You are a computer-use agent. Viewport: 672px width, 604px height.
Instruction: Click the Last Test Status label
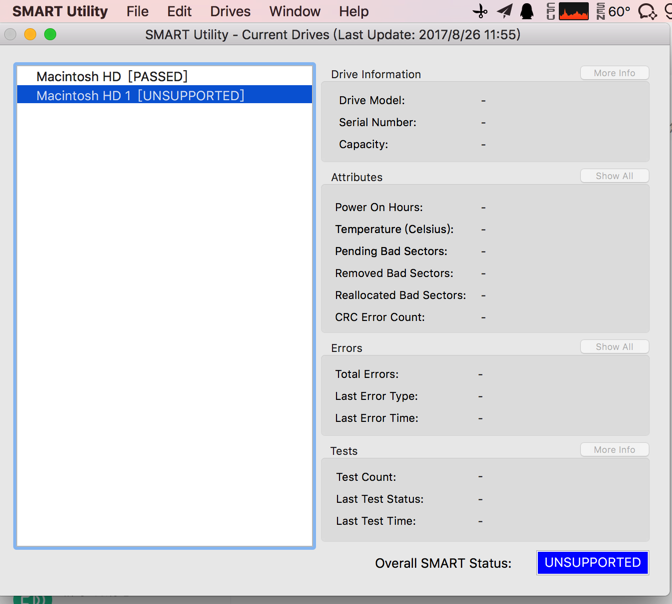380,499
